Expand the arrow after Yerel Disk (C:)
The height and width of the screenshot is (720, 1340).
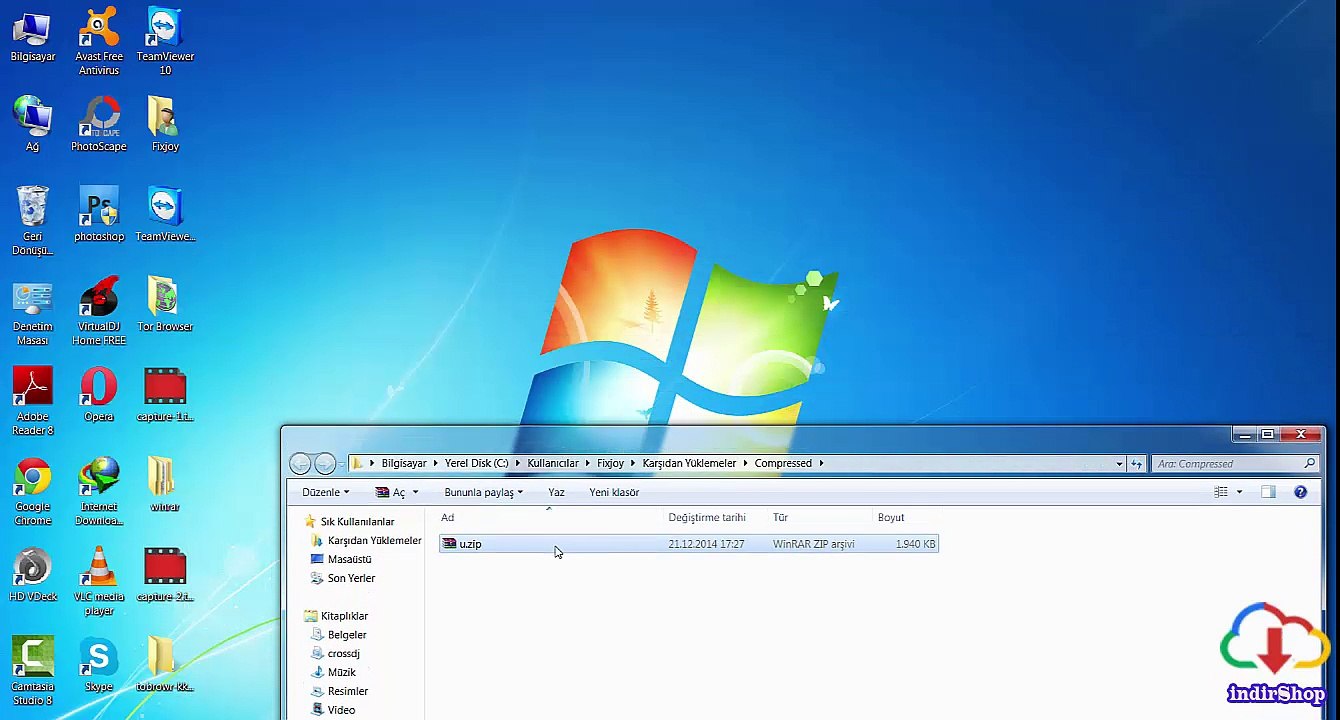pos(518,463)
